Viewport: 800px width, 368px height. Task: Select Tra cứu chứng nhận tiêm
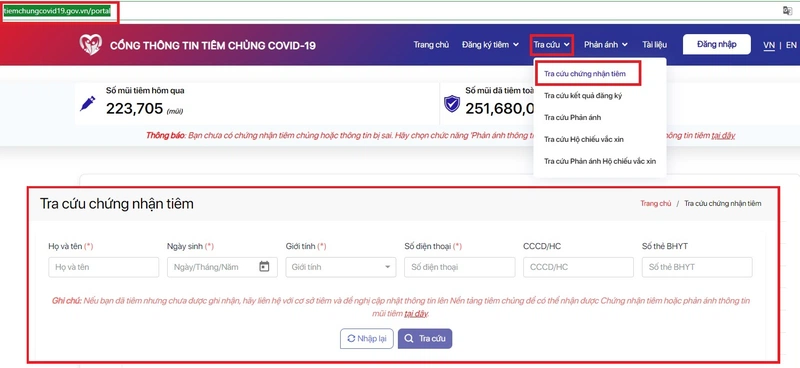(x=585, y=74)
